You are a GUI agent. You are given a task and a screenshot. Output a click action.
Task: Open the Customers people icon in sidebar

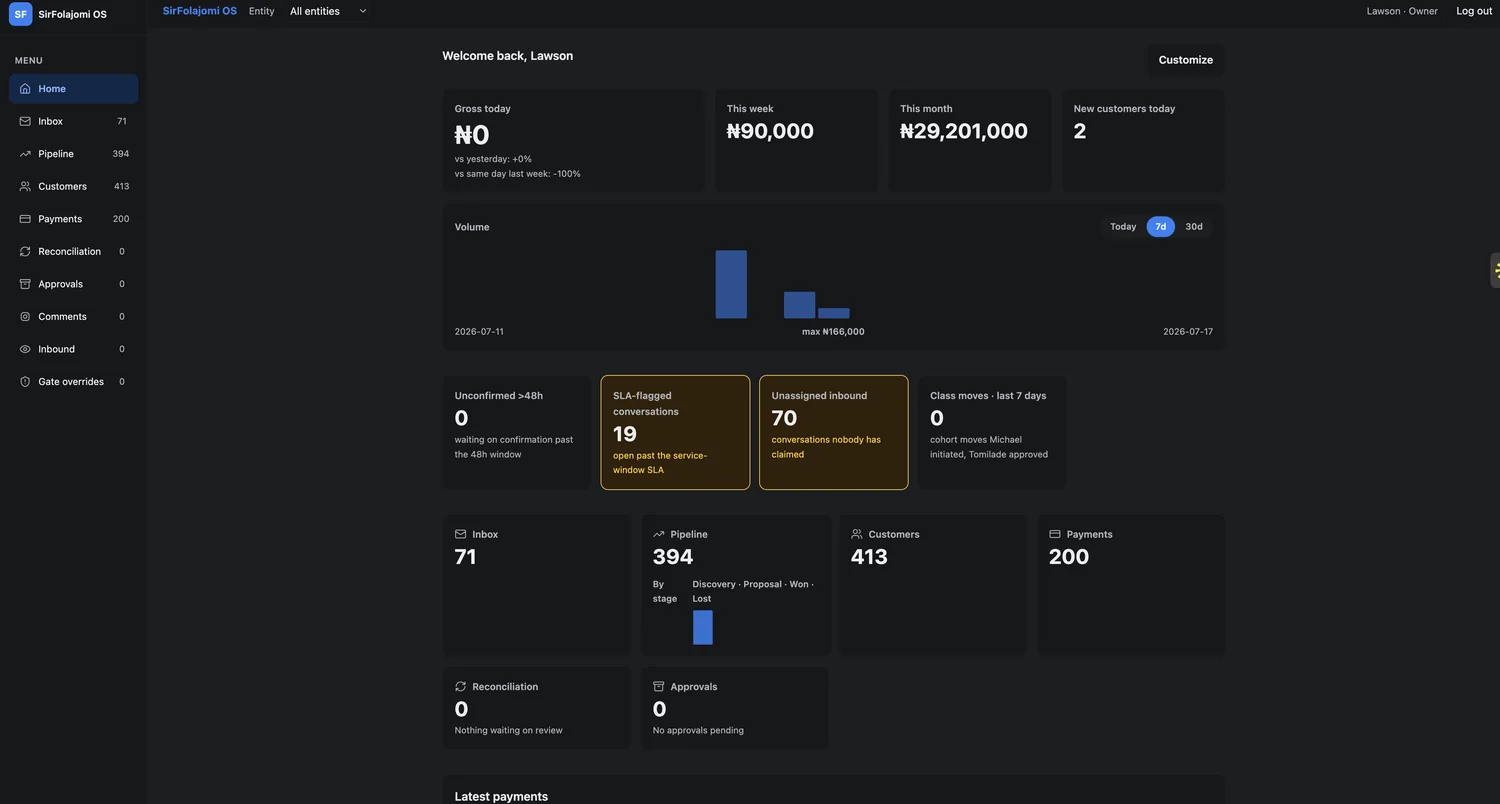coord(25,186)
